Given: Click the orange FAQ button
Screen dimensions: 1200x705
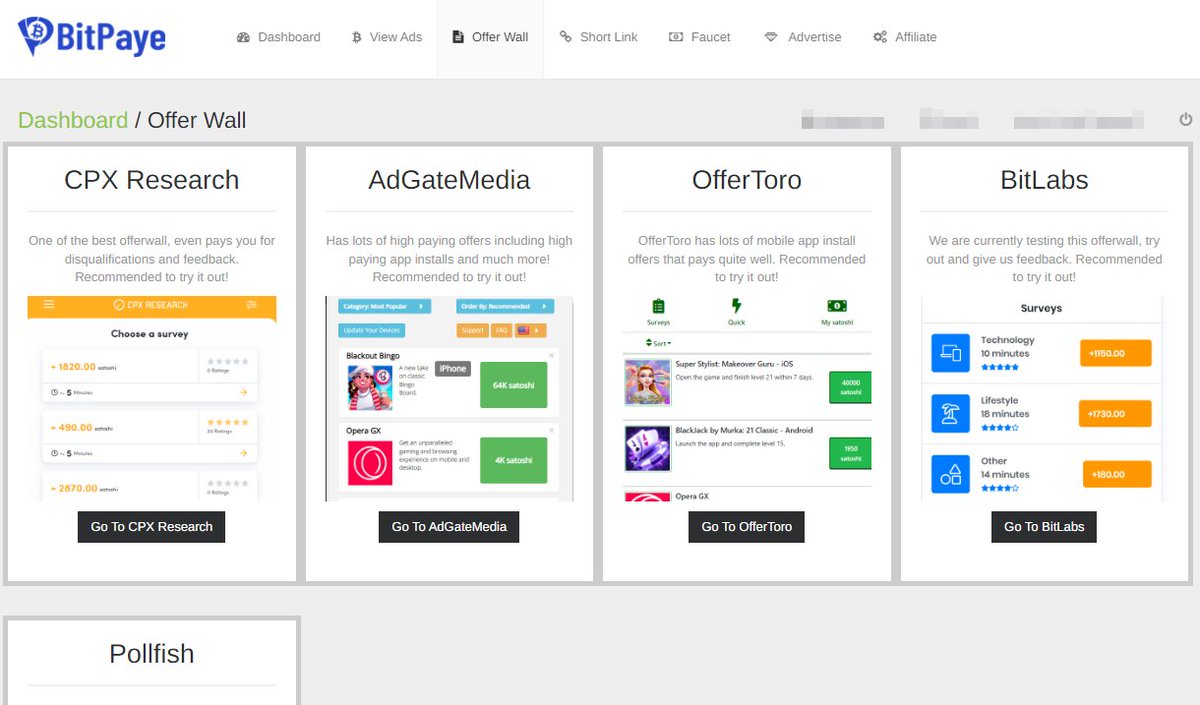Looking at the screenshot, I should coord(501,330).
